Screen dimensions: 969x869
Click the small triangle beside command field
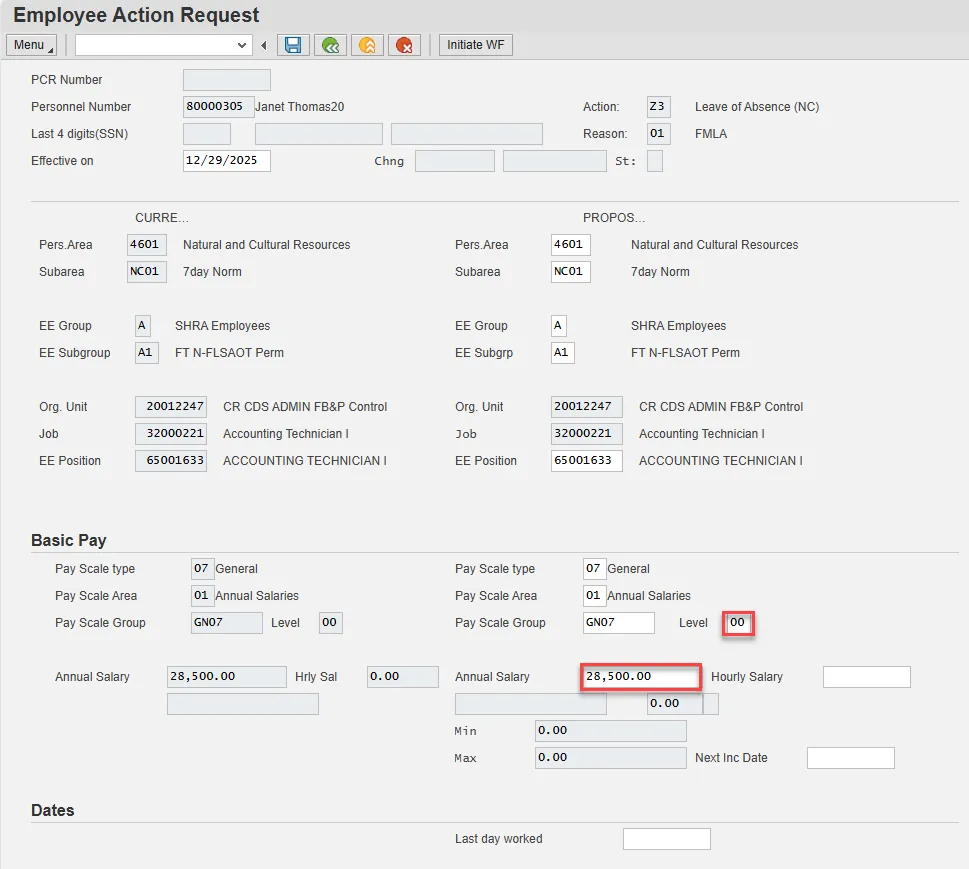[264, 45]
